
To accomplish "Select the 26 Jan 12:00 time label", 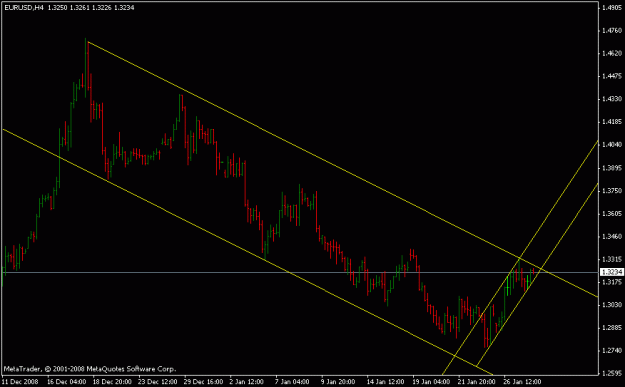I will pos(523,382).
